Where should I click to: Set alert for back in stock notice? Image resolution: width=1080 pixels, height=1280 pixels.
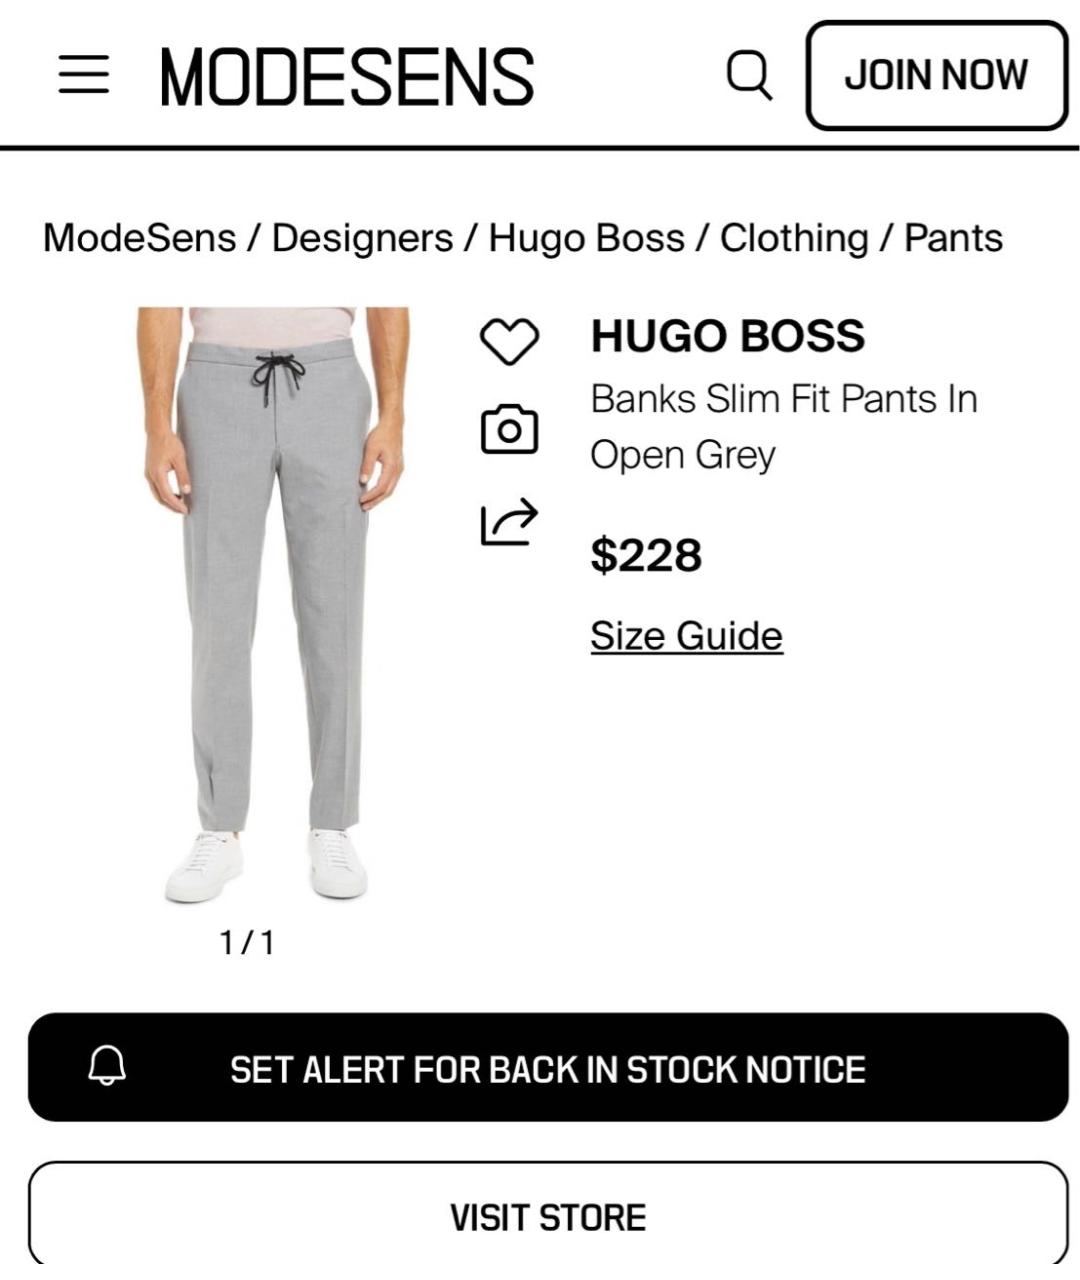(x=548, y=1067)
